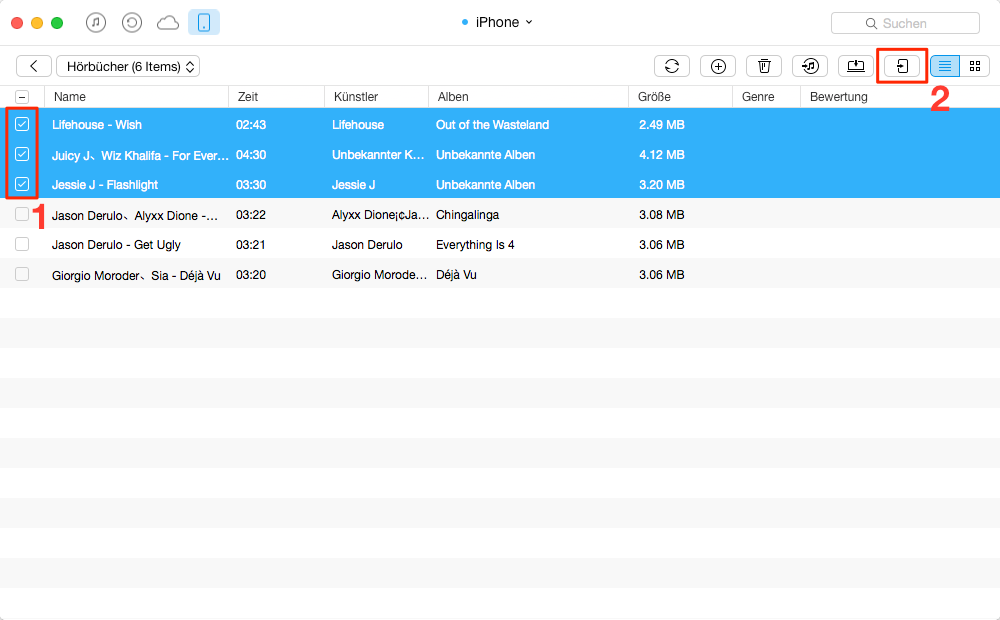The image size is (1000, 620).
Task: Click the 3.20 MB size cell
Action: tap(661, 184)
